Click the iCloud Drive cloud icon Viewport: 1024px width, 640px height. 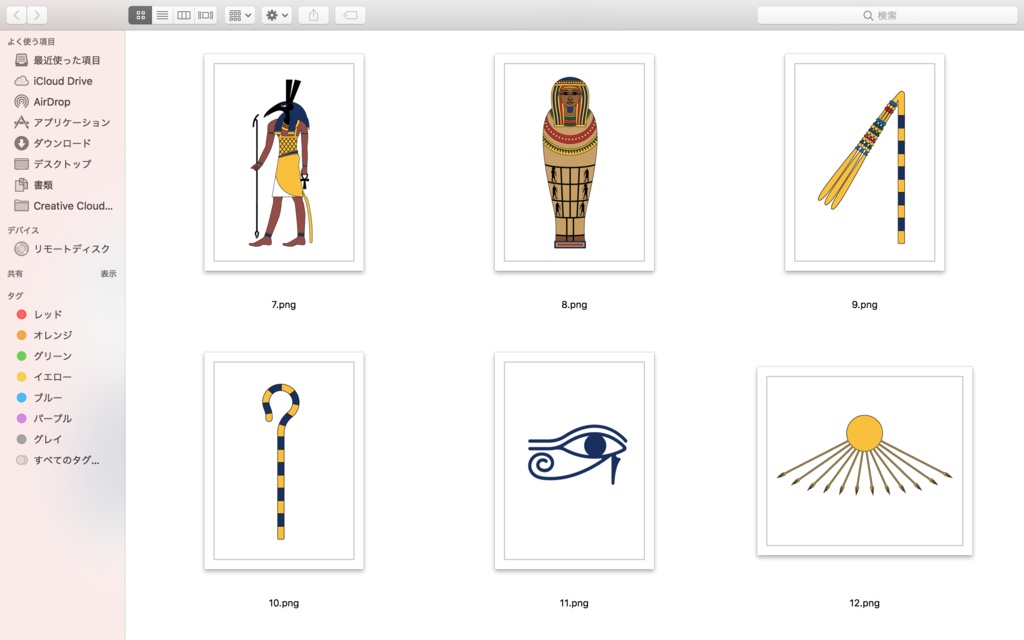[x=22, y=81]
